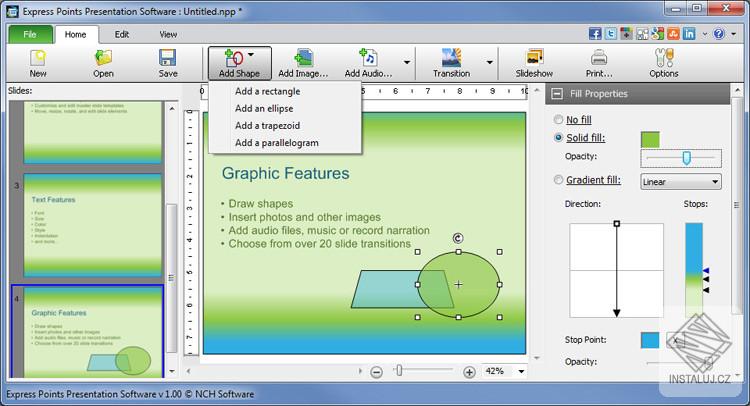
Task: Share on StumbleUpon icon
Action: 673,34
